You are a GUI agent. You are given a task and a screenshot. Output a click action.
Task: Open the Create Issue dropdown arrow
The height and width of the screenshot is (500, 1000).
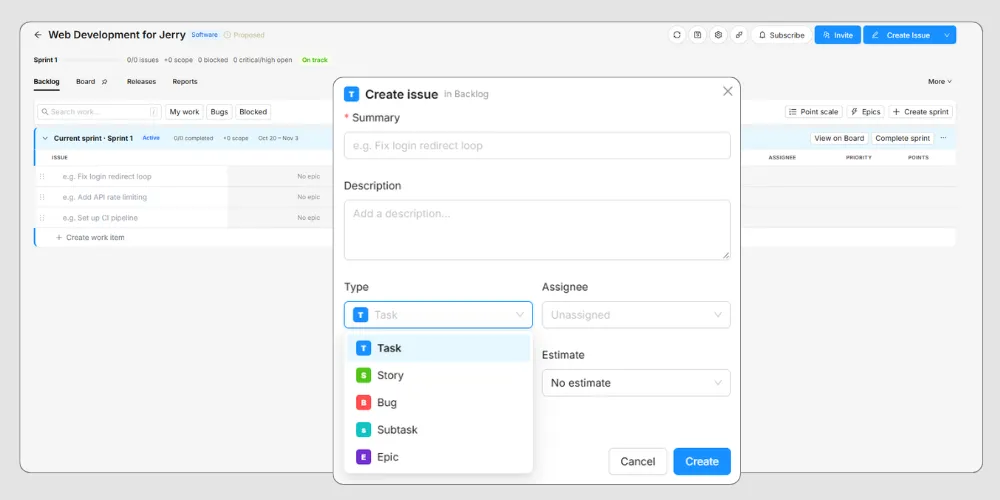pos(947,35)
